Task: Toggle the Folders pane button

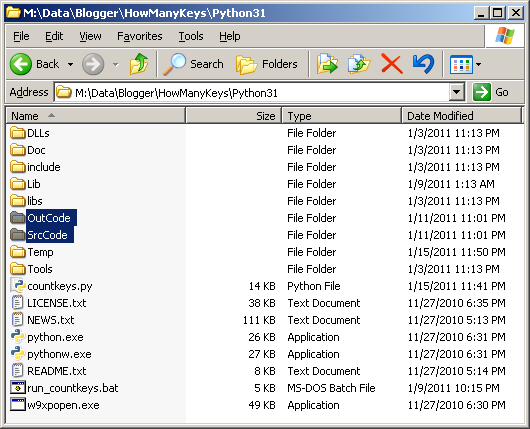Action: tap(267, 64)
